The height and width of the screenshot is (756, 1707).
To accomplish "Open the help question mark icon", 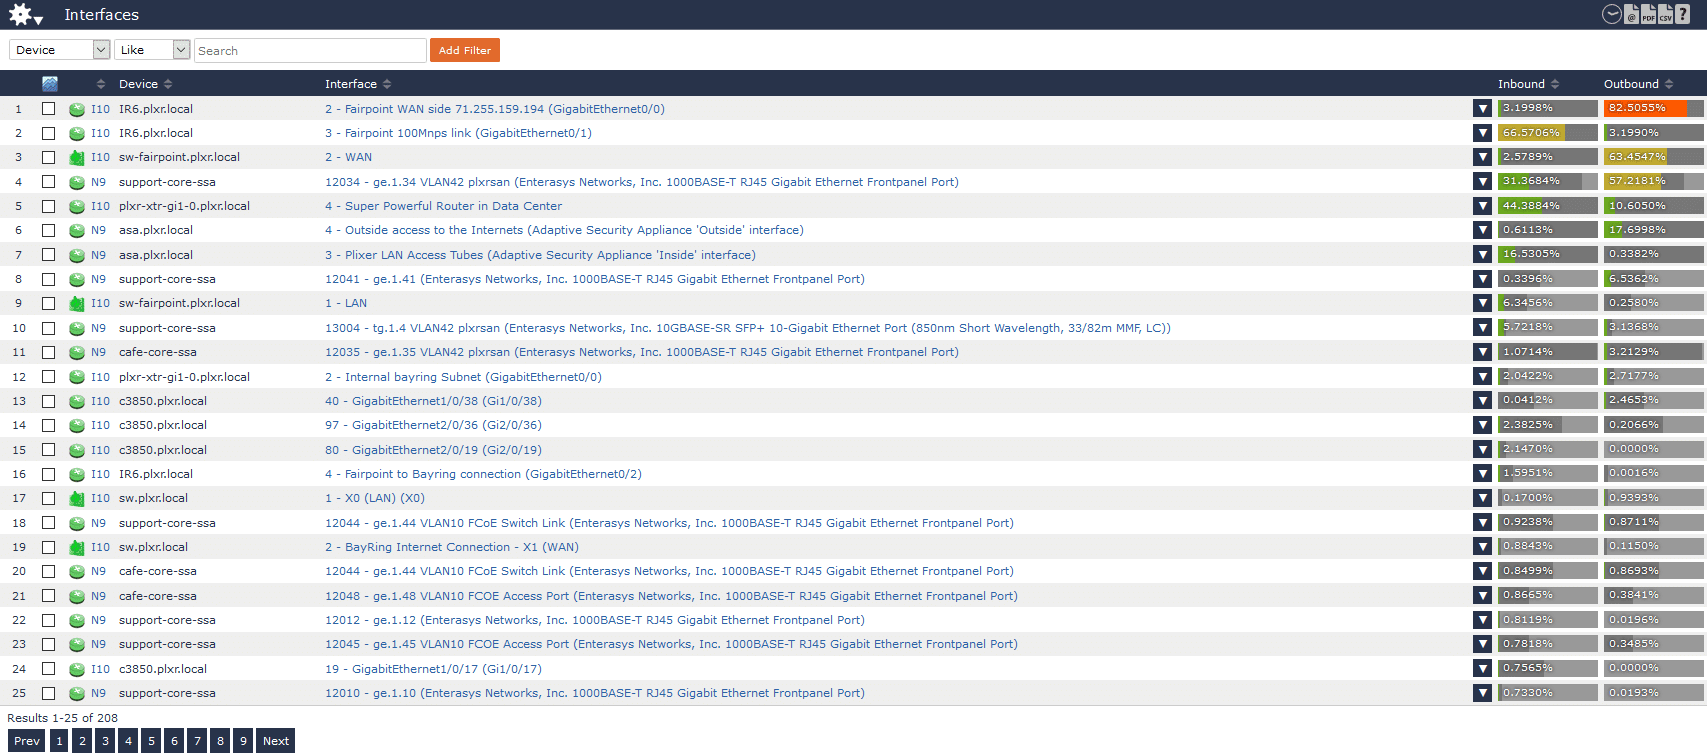I will click(x=1683, y=14).
